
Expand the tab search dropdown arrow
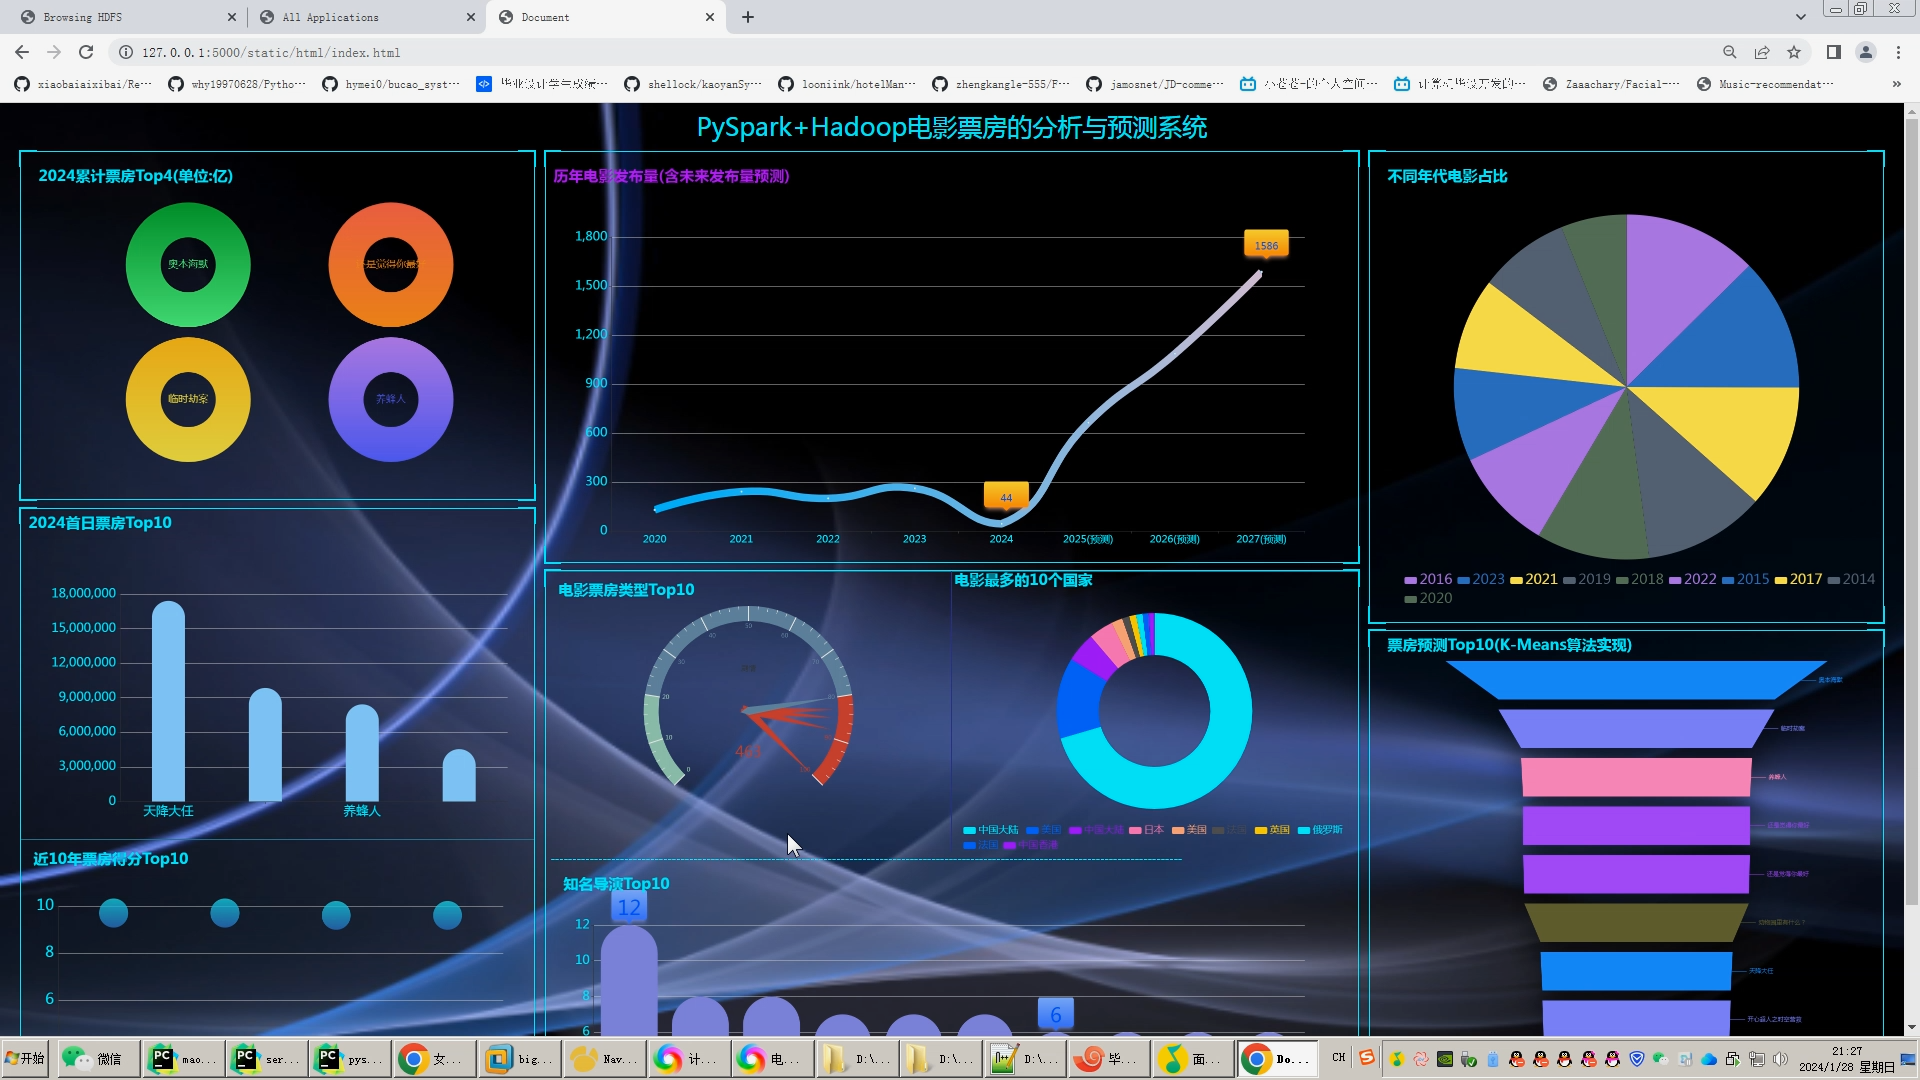(x=1800, y=17)
